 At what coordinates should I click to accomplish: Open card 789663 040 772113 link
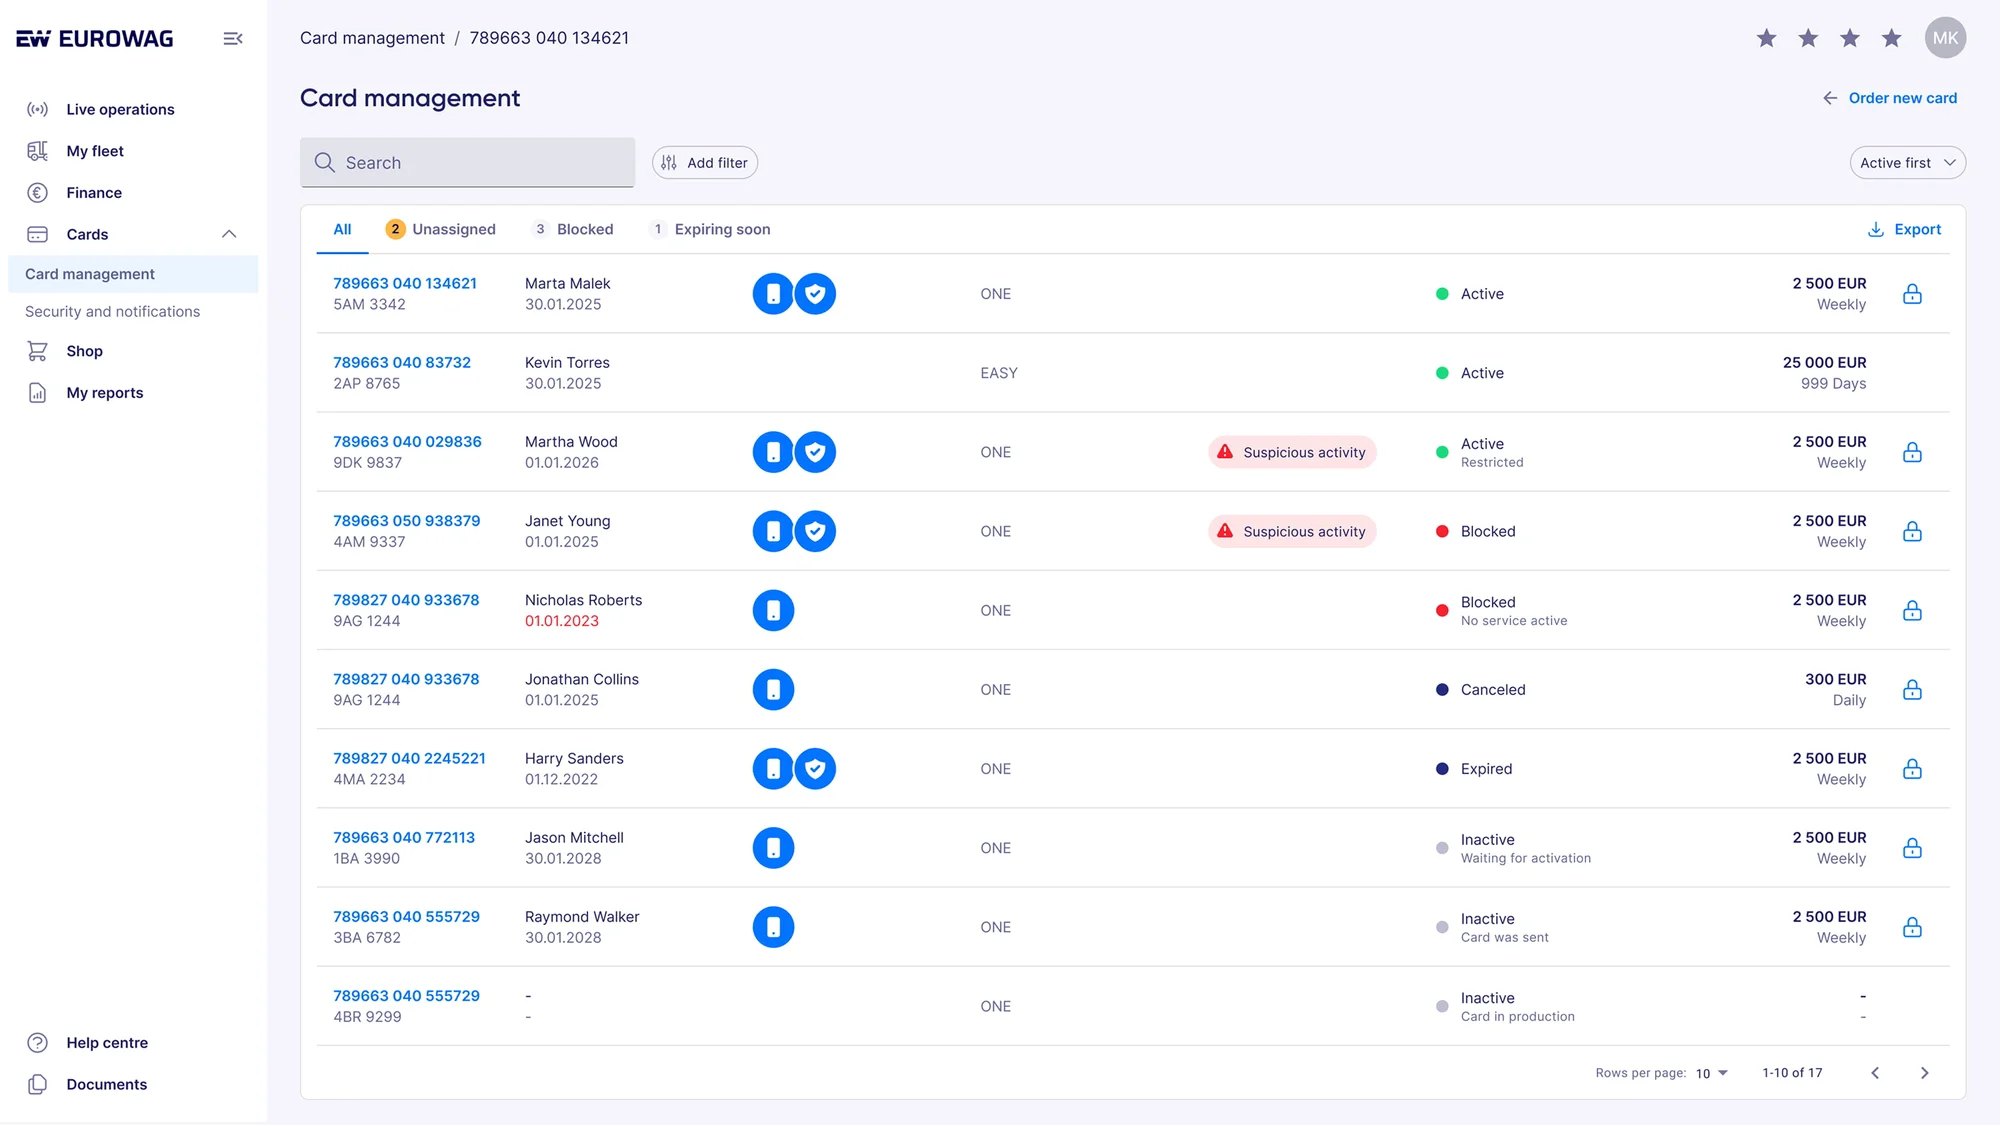403,837
